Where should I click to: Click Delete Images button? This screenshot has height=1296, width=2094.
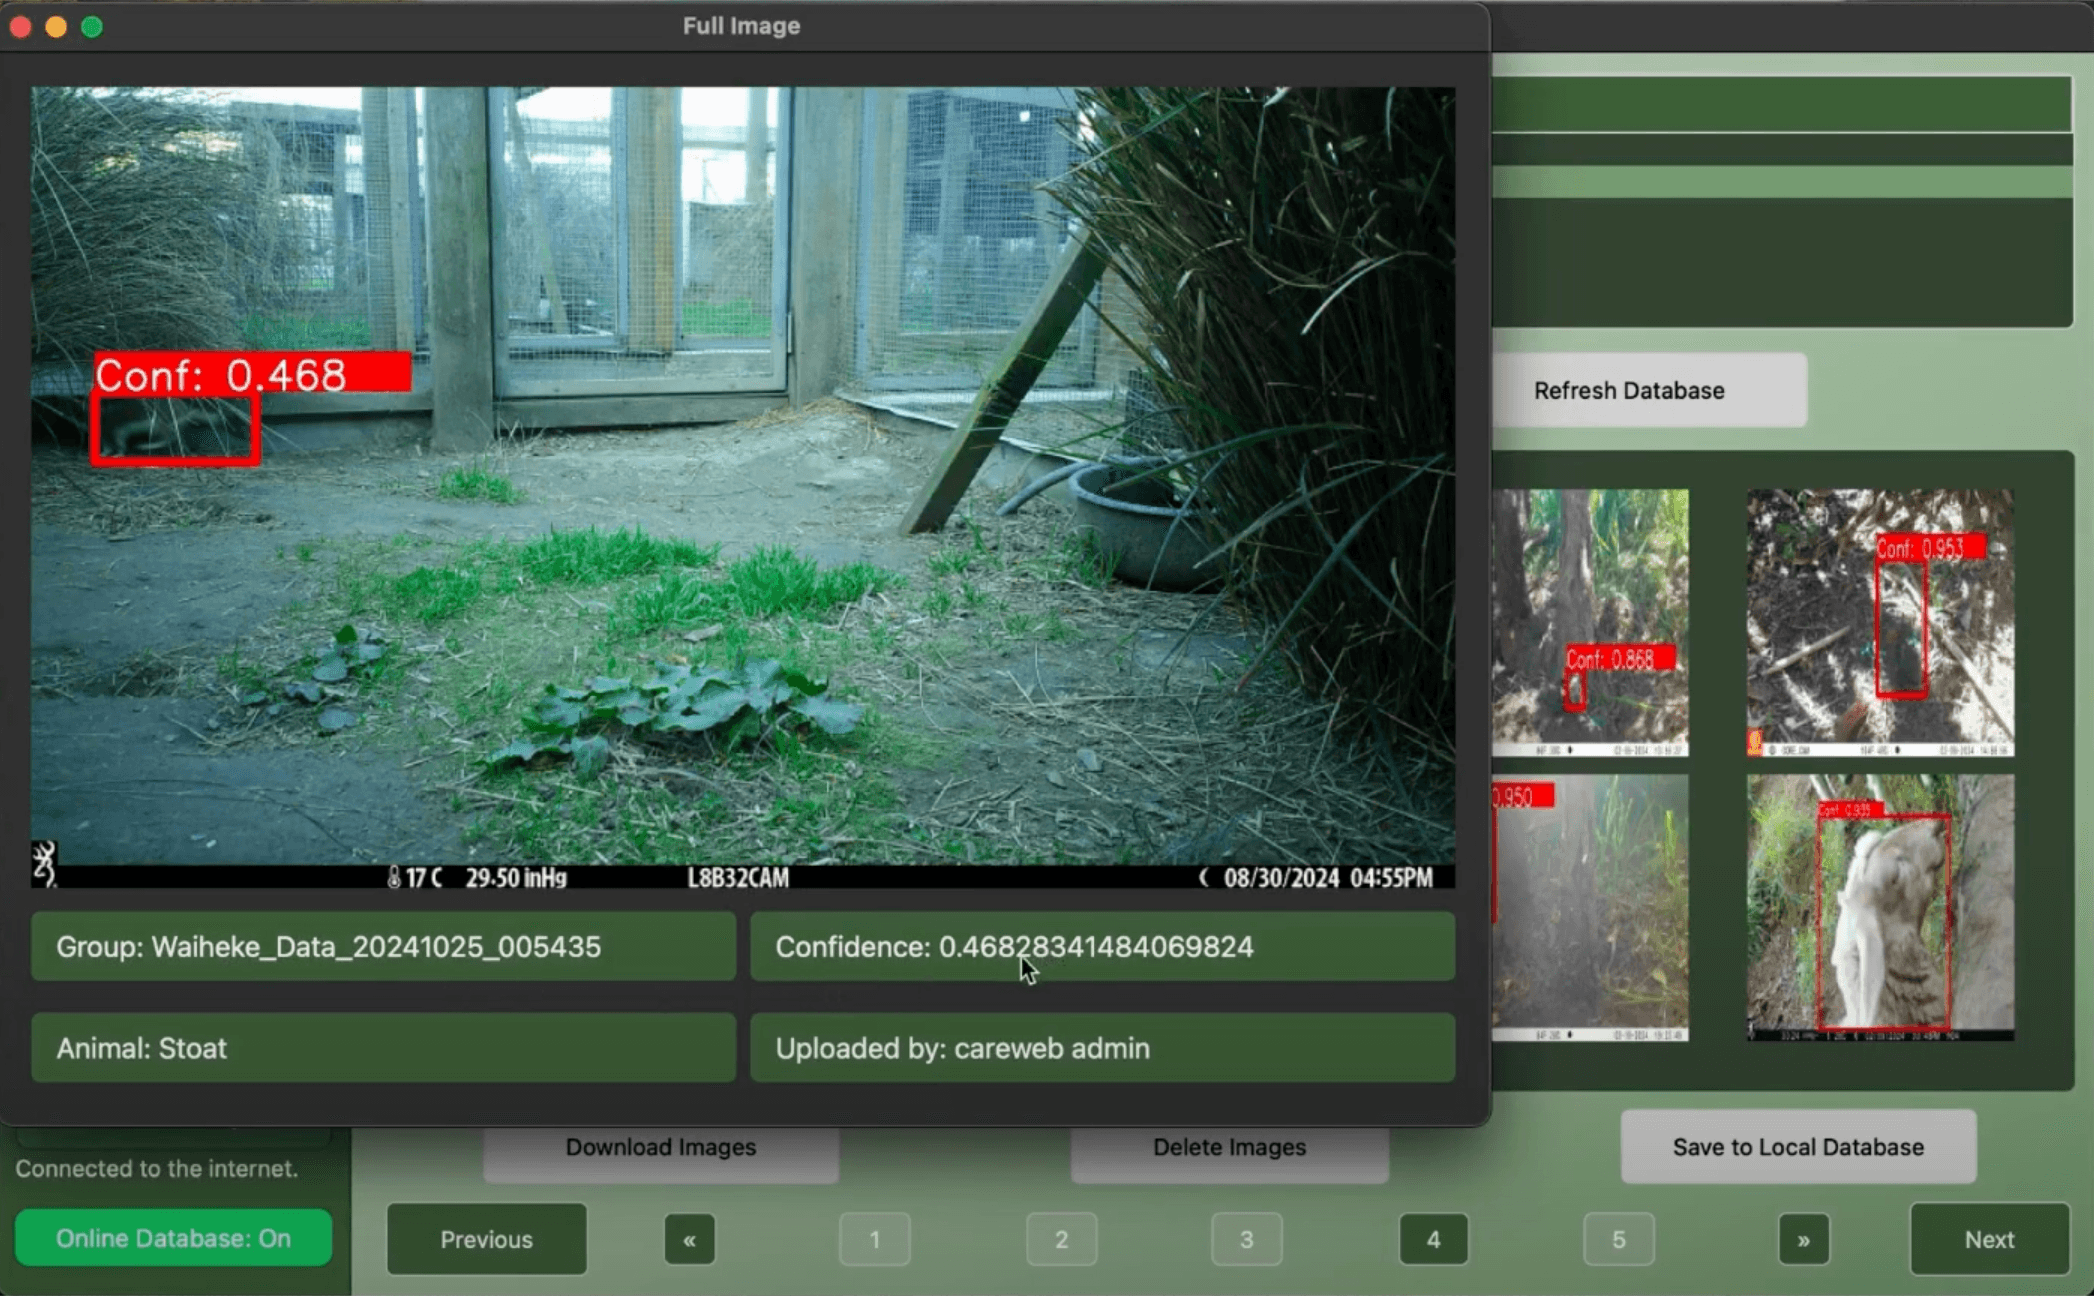point(1229,1150)
